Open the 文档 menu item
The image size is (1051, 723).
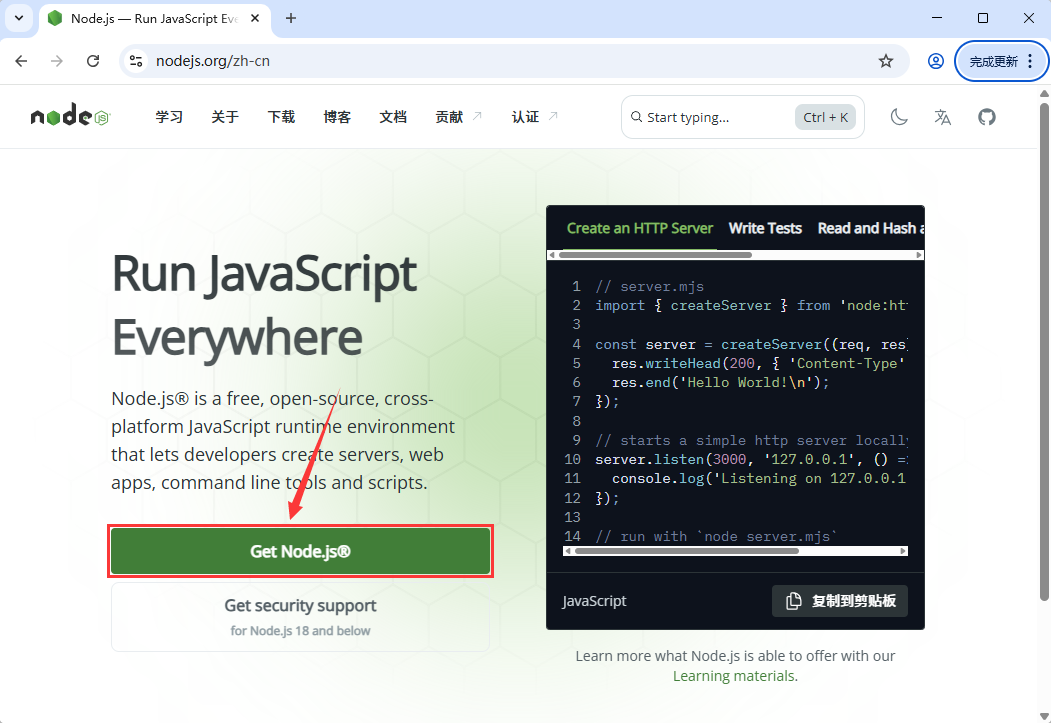tap(393, 117)
